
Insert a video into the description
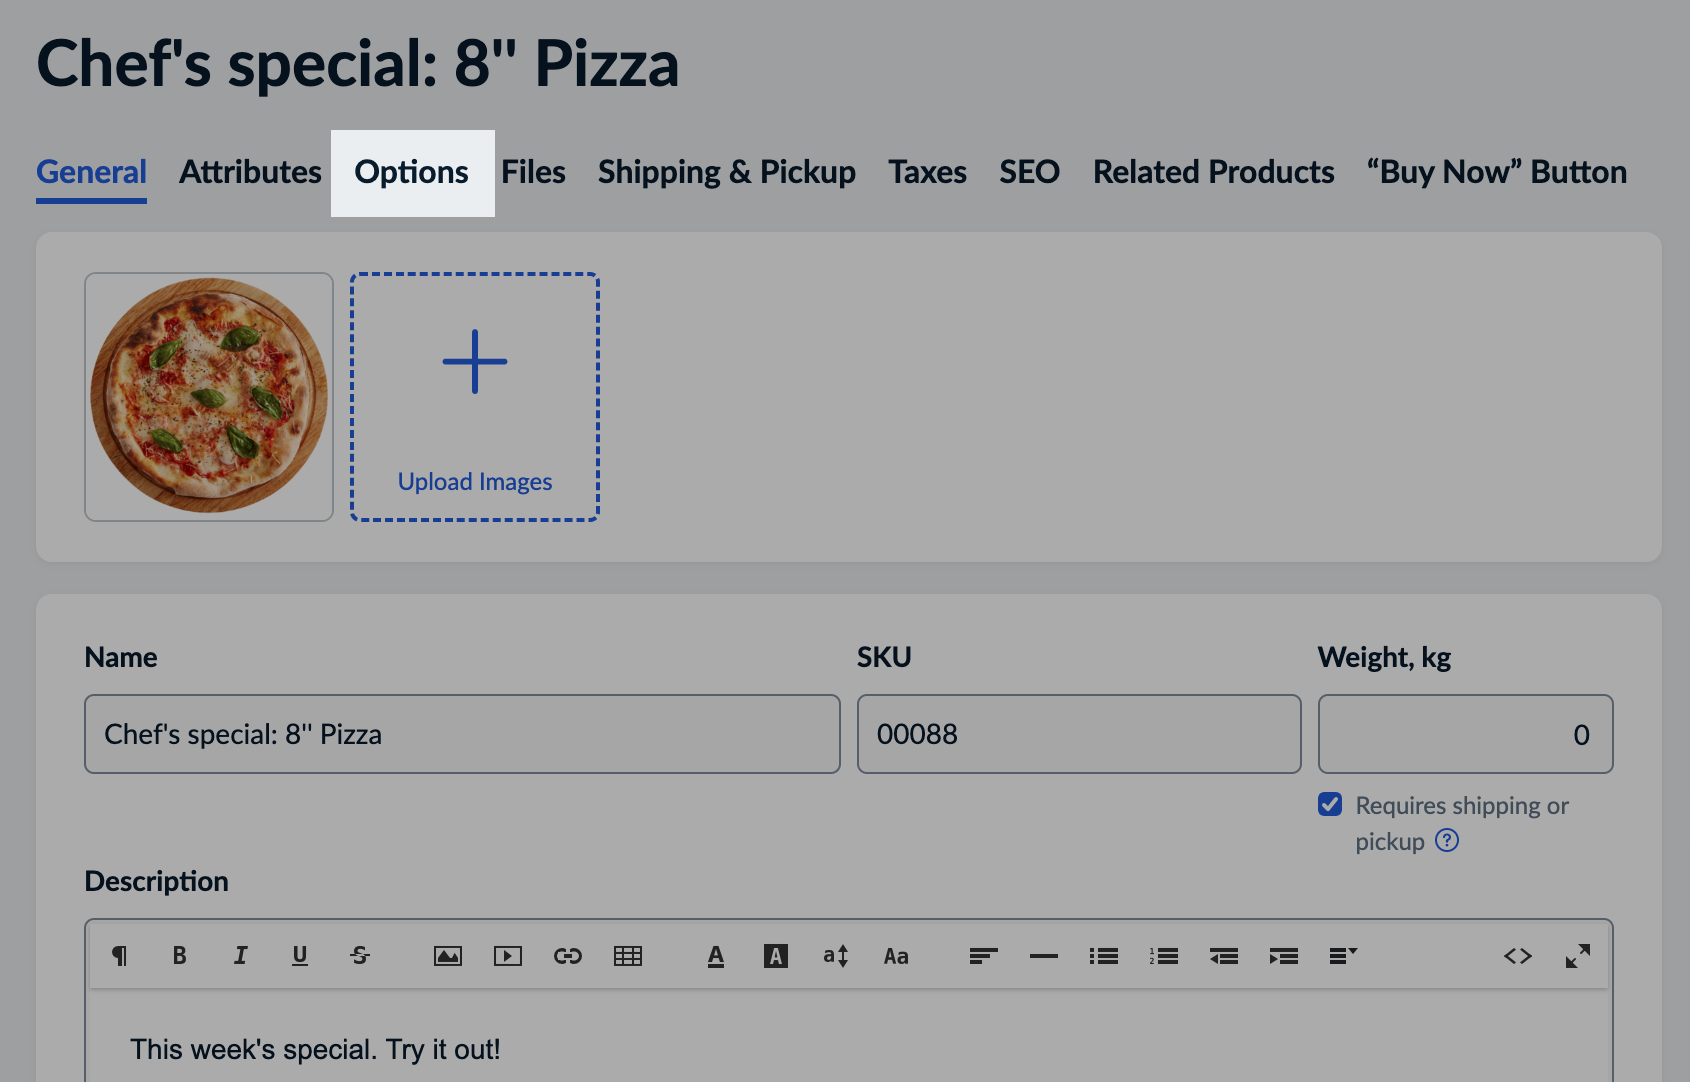(x=508, y=955)
